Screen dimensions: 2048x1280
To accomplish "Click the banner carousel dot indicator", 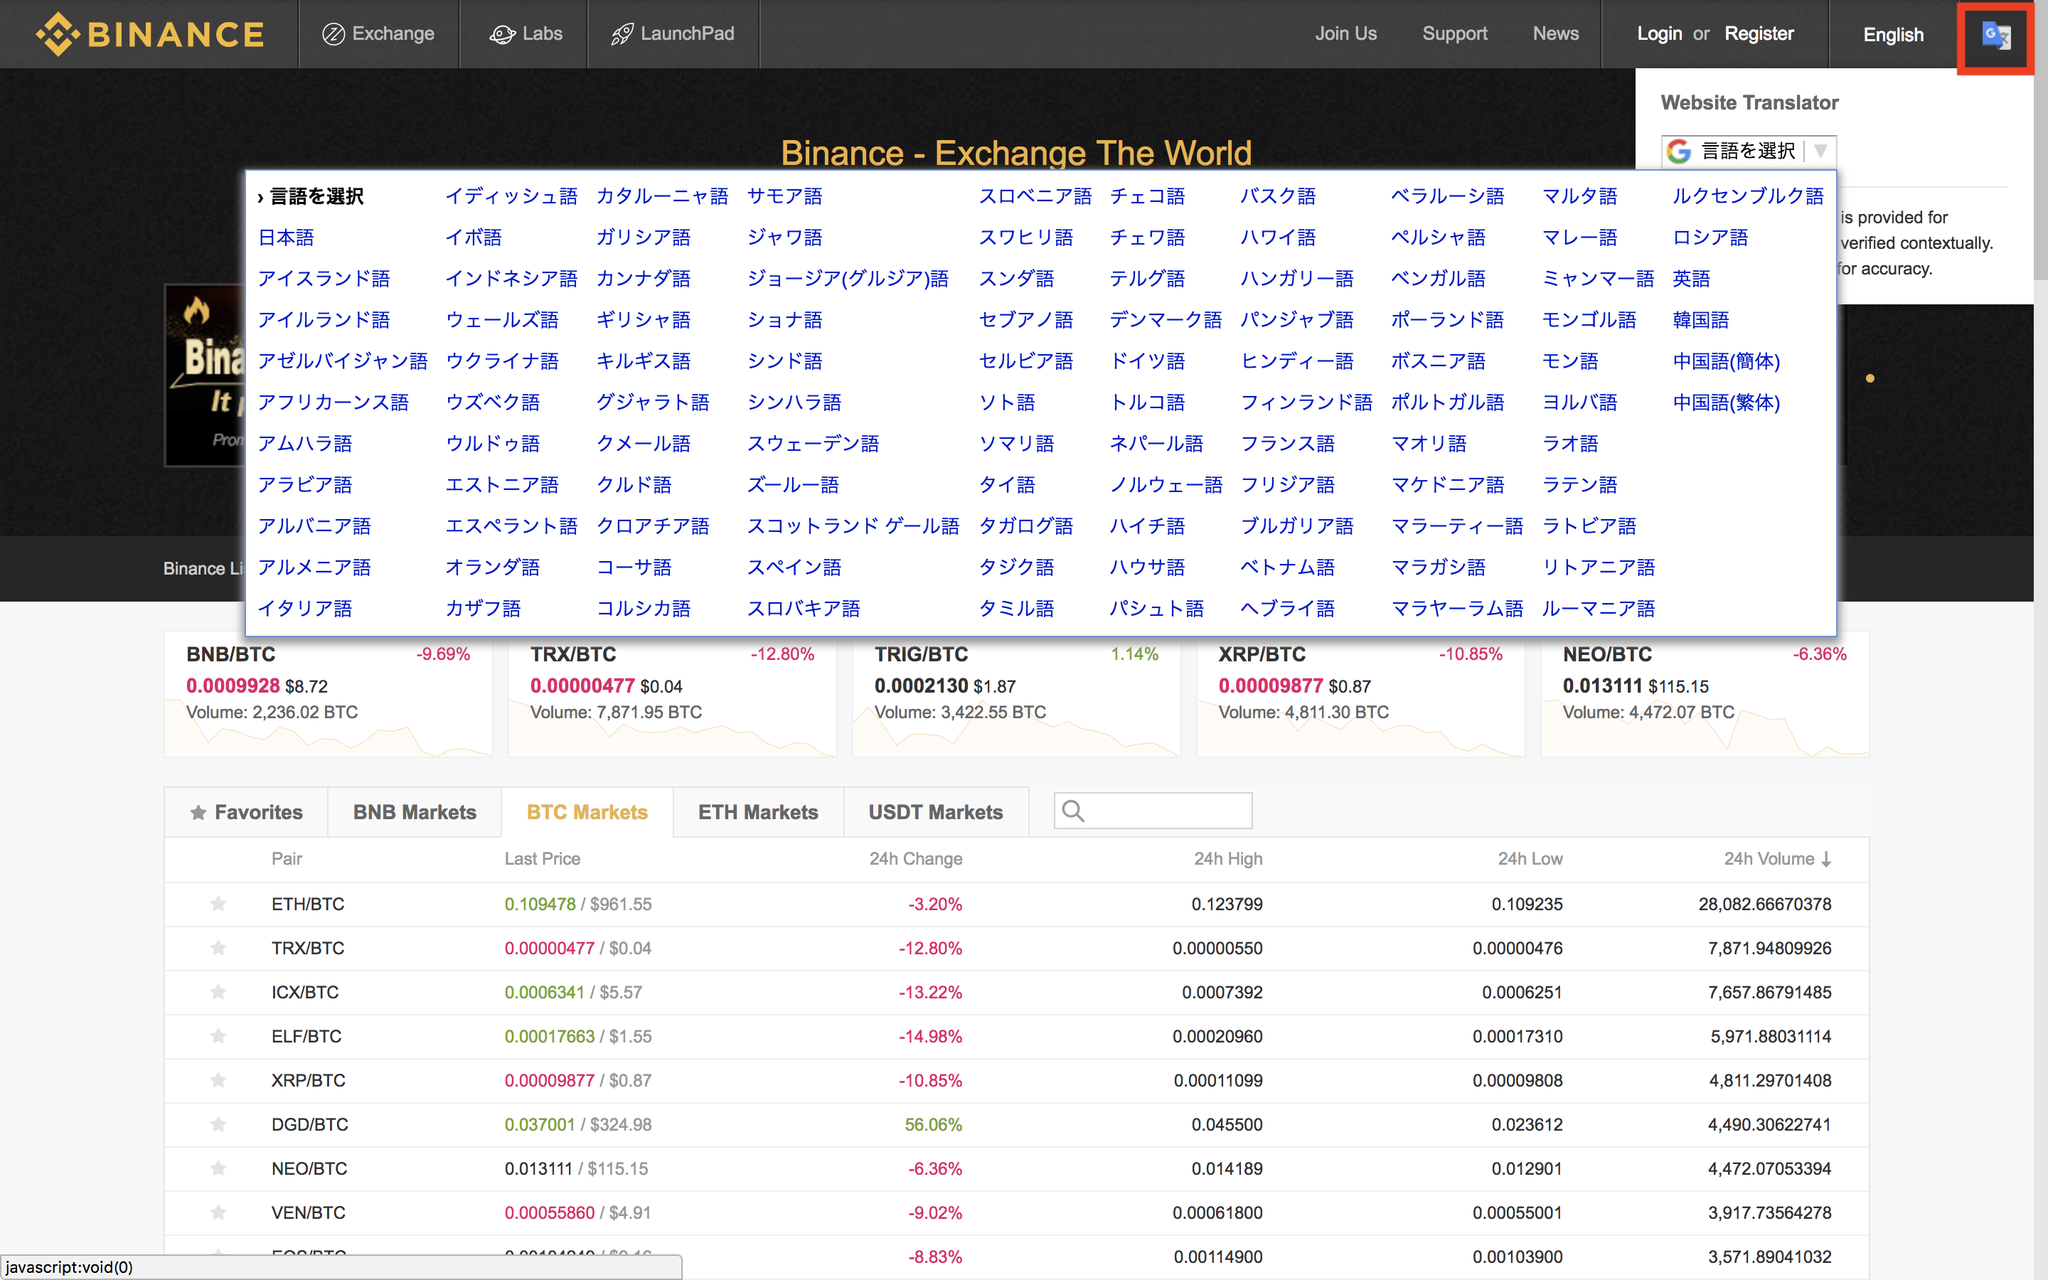I will (1870, 378).
